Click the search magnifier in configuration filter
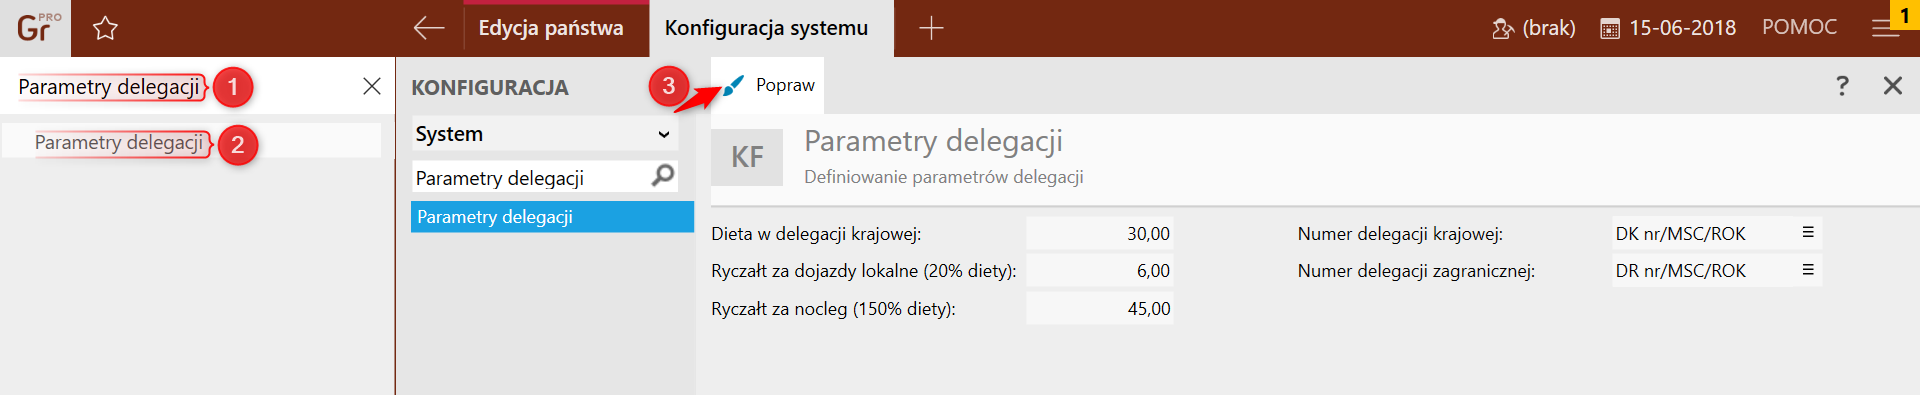The width and height of the screenshot is (1920, 395). click(x=663, y=176)
